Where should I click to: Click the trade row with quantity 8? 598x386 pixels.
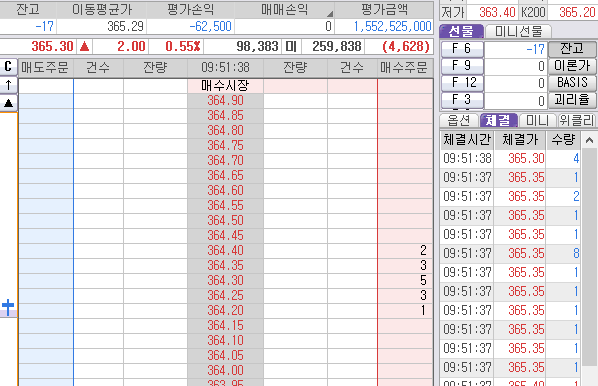(510, 253)
